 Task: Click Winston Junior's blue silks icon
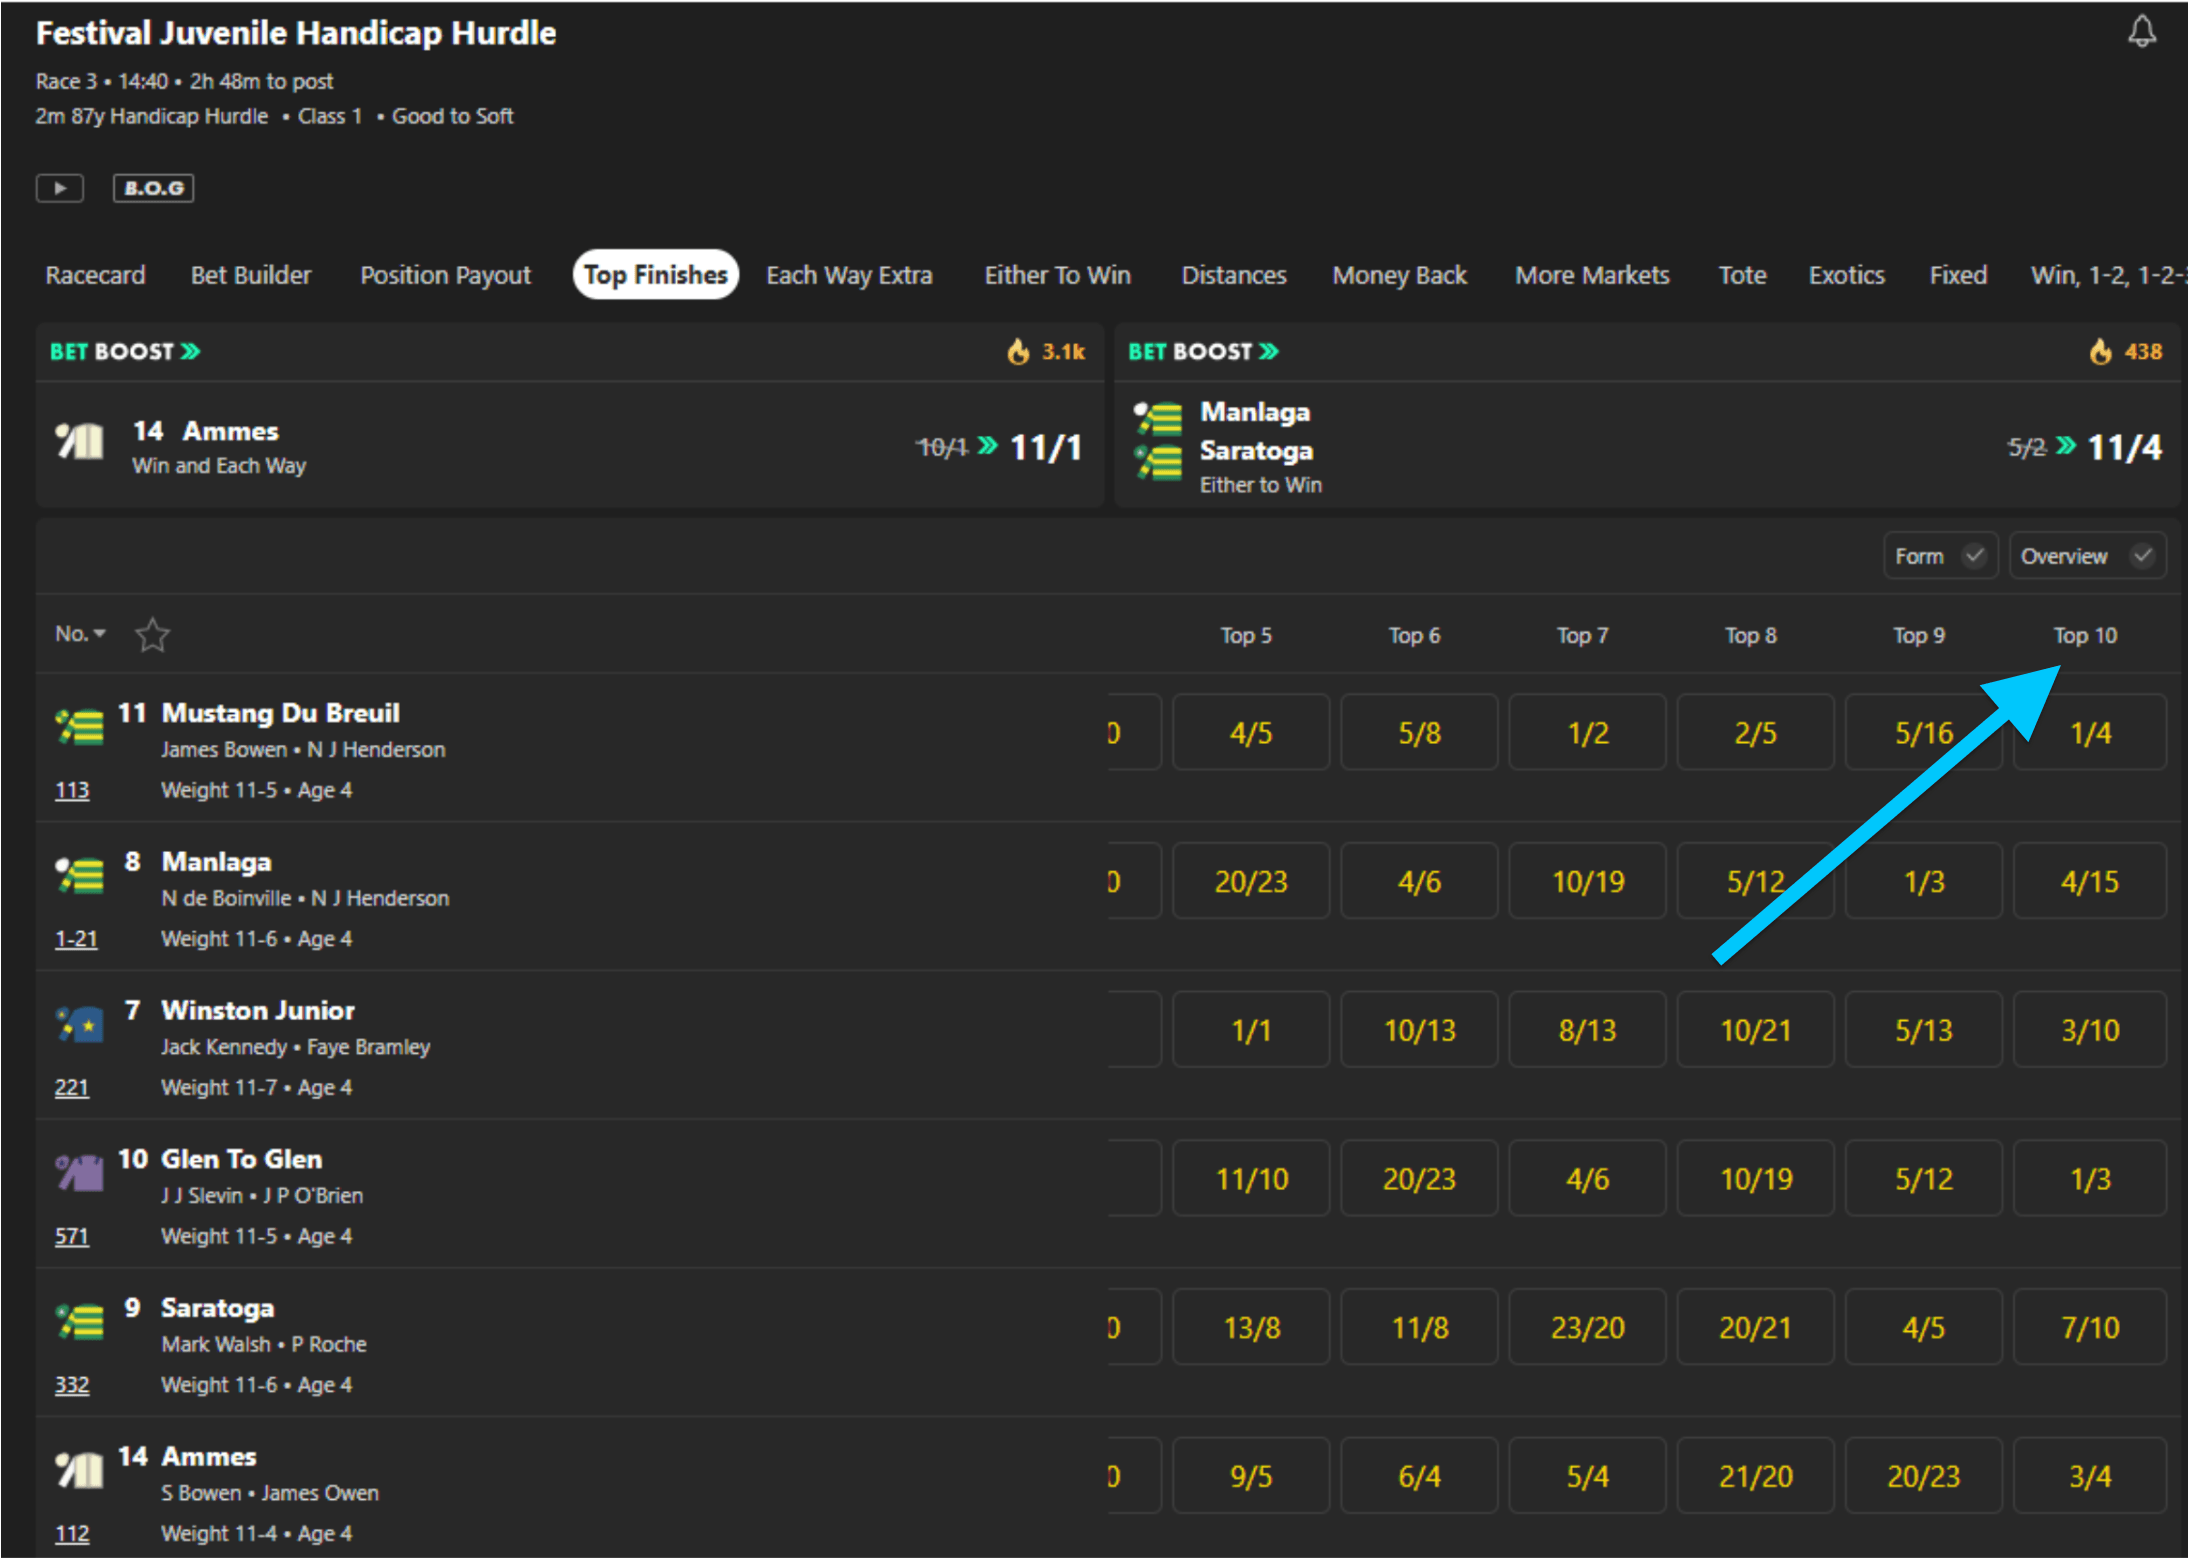80,1025
